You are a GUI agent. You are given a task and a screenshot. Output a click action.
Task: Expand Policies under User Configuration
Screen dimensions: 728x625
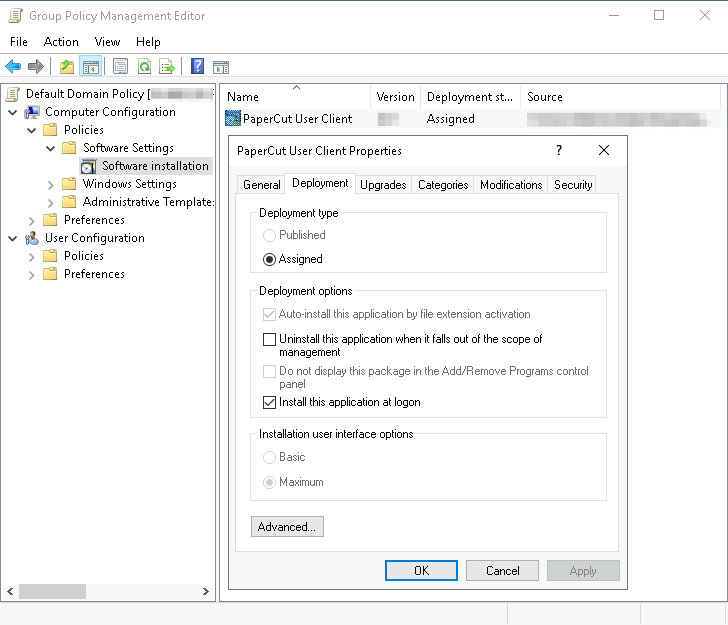click(32, 257)
